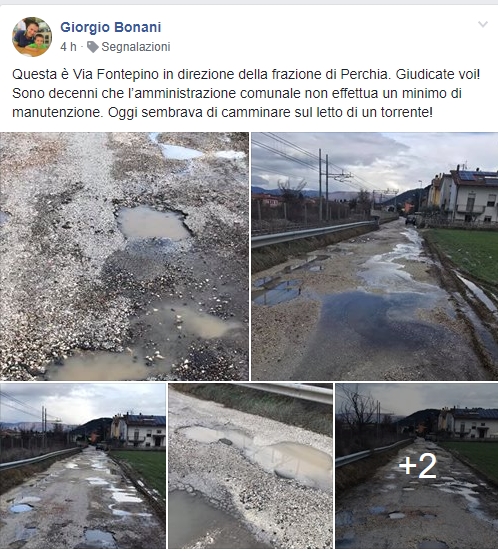Click the post text about Via Fontepino
The height and width of the screenshot is (551, 498).
(246, 93)
